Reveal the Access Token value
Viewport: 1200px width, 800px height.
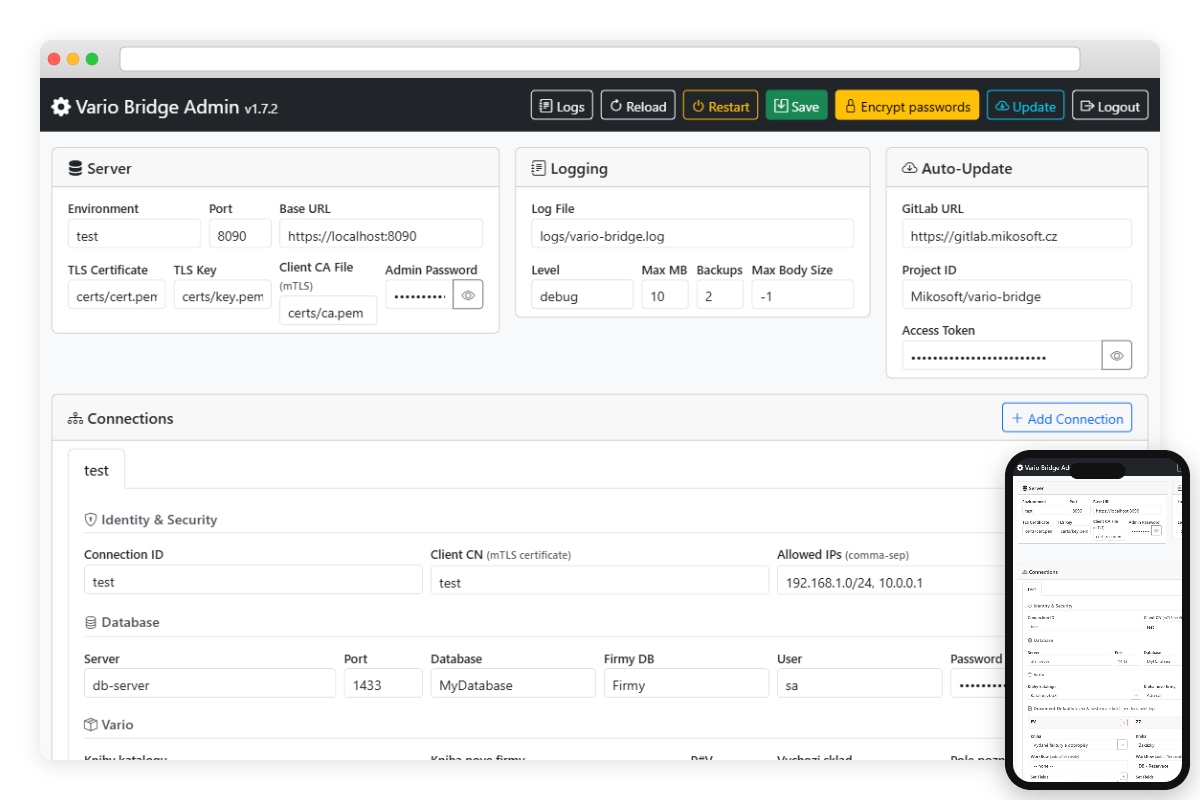[x=1117, y=356]
